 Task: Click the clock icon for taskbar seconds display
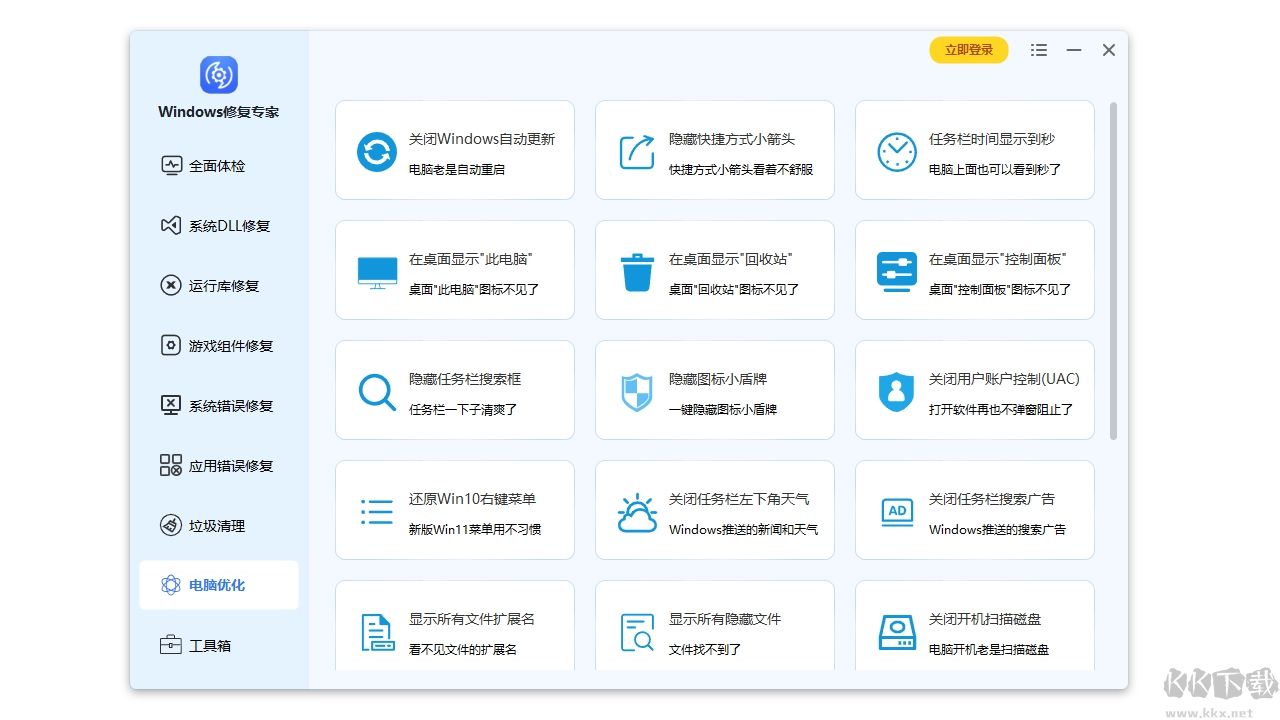pos(896,150)
